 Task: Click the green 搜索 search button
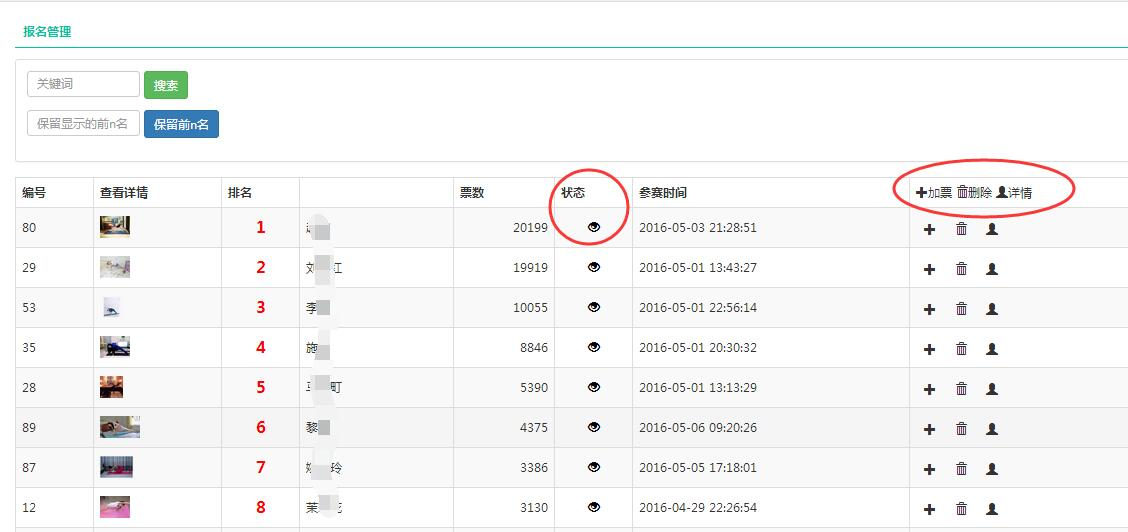pyautogui.click(x=166, y=85)
